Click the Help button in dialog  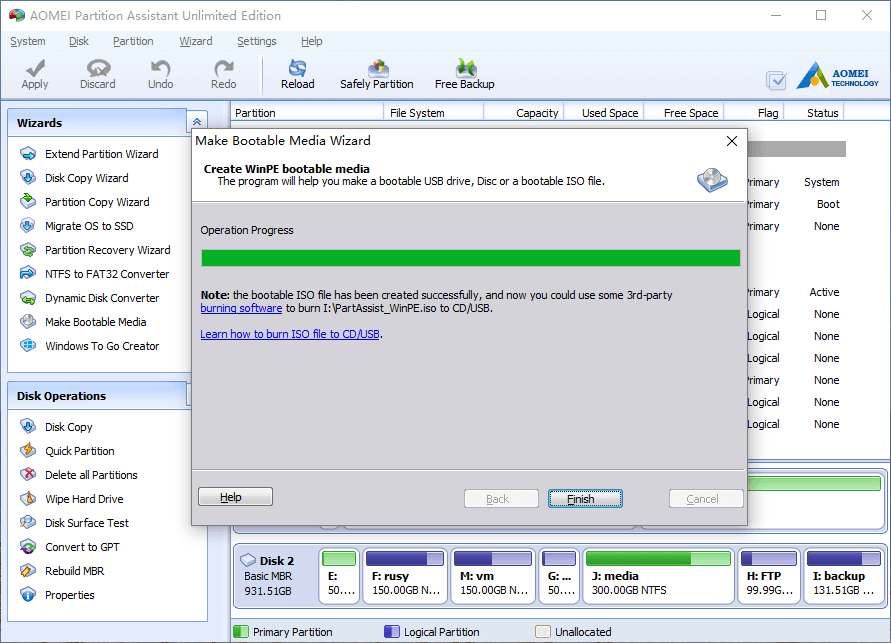tap(235, 497)
